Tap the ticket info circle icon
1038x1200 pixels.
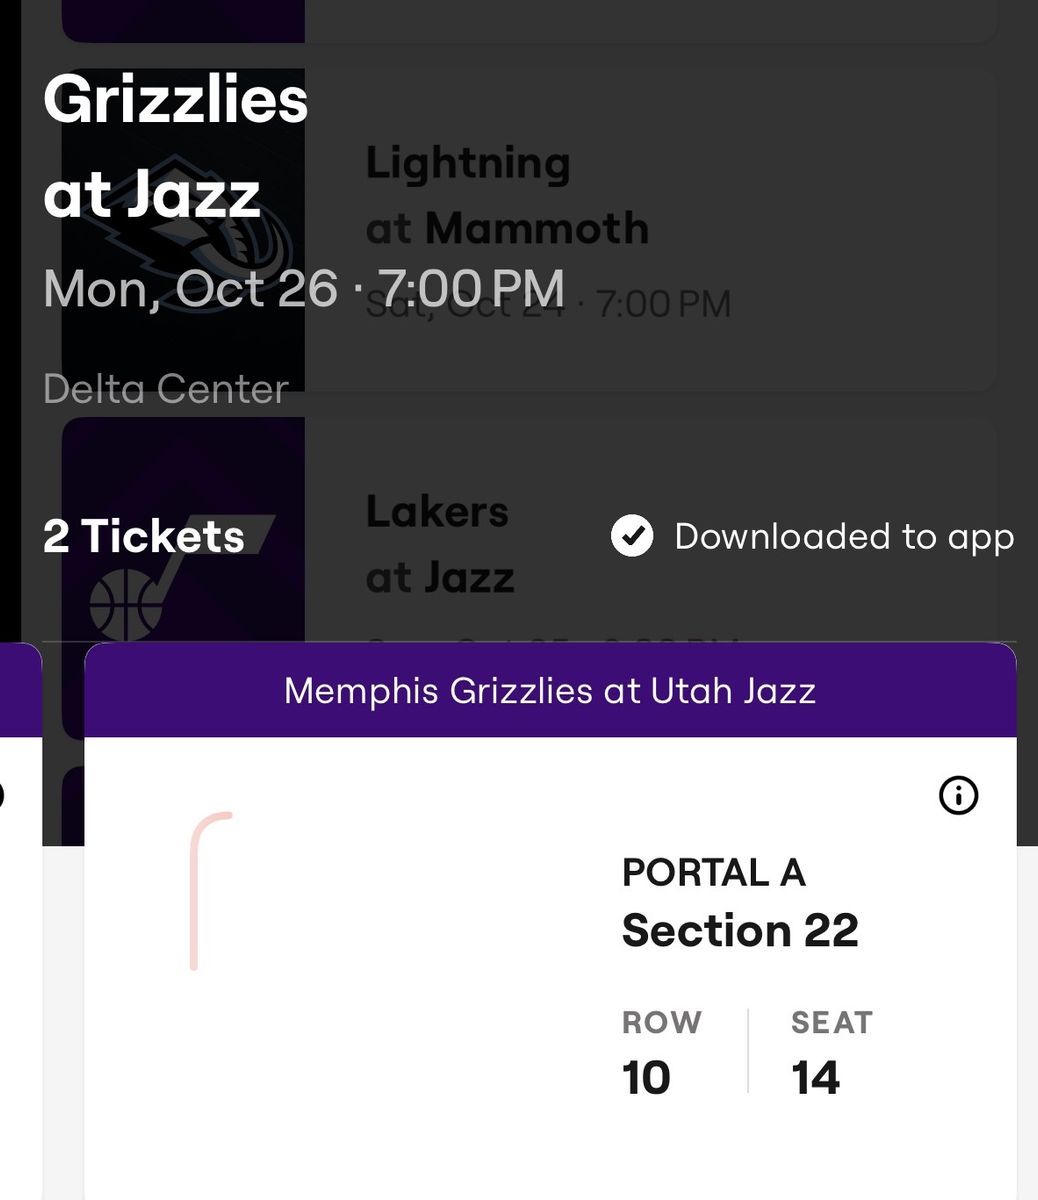[958, 796]
